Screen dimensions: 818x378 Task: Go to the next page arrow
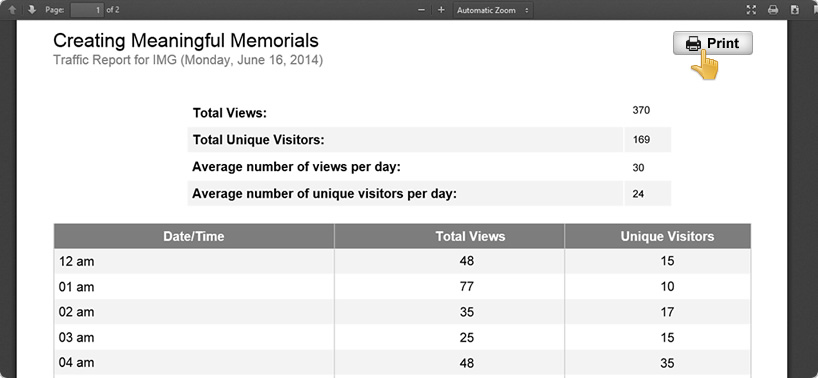point(32,9)
